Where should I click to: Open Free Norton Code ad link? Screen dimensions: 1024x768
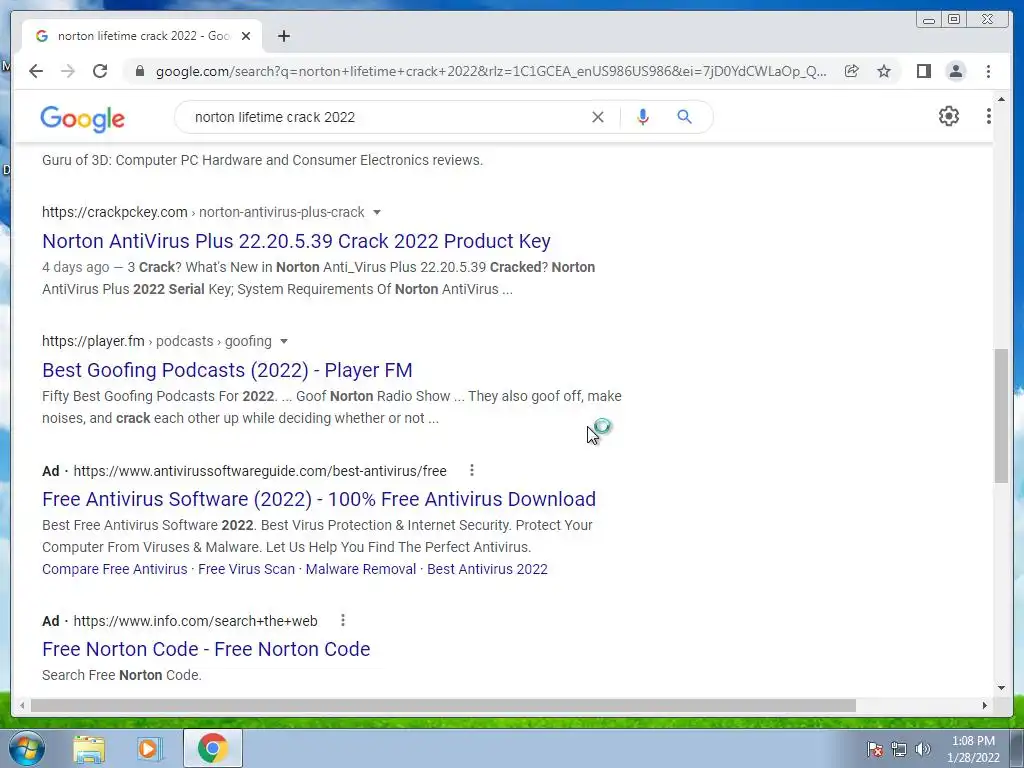pos(206,649)
